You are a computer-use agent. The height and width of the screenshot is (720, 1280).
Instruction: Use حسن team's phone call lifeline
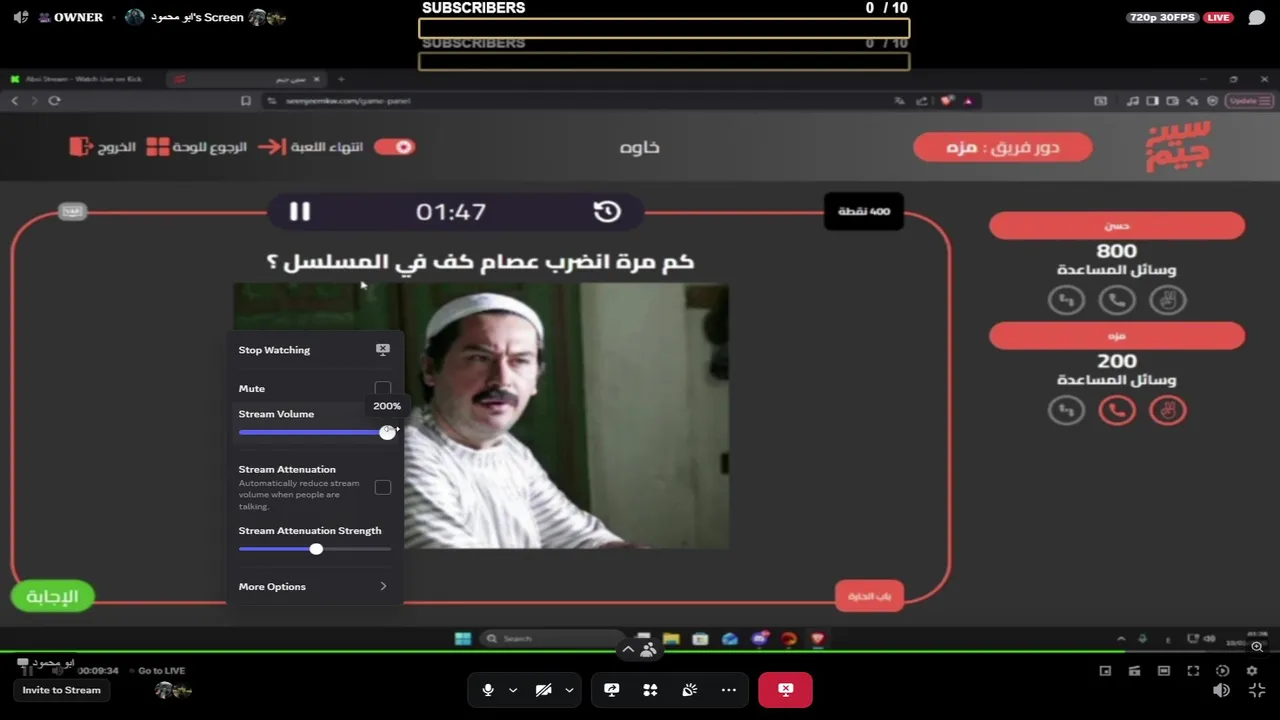pos(1117,300)
